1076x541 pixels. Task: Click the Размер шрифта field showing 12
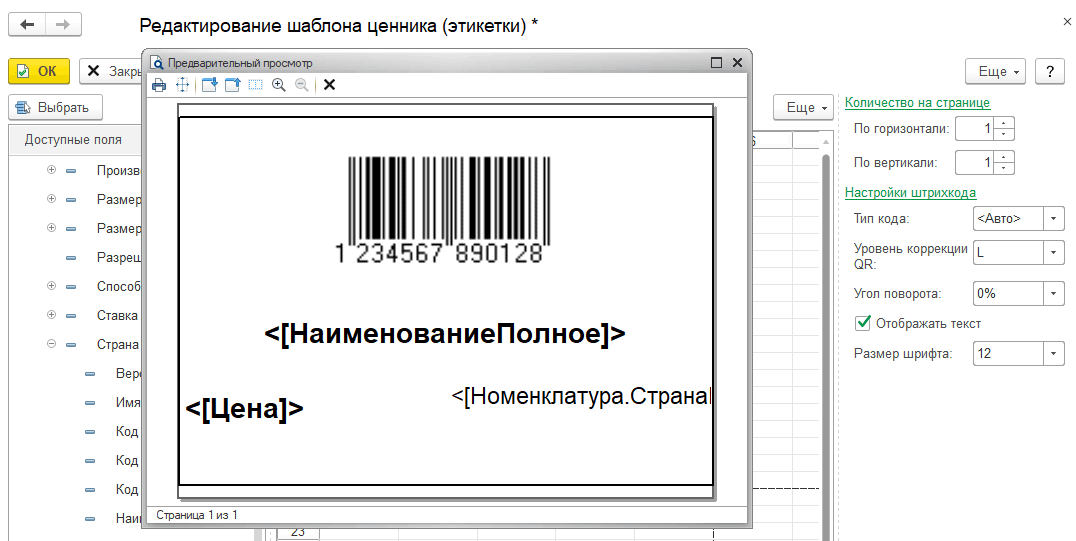1008,354
